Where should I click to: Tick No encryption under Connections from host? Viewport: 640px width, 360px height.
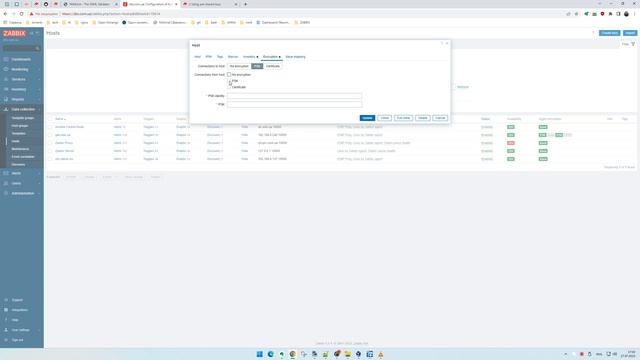tap(229, 75)
